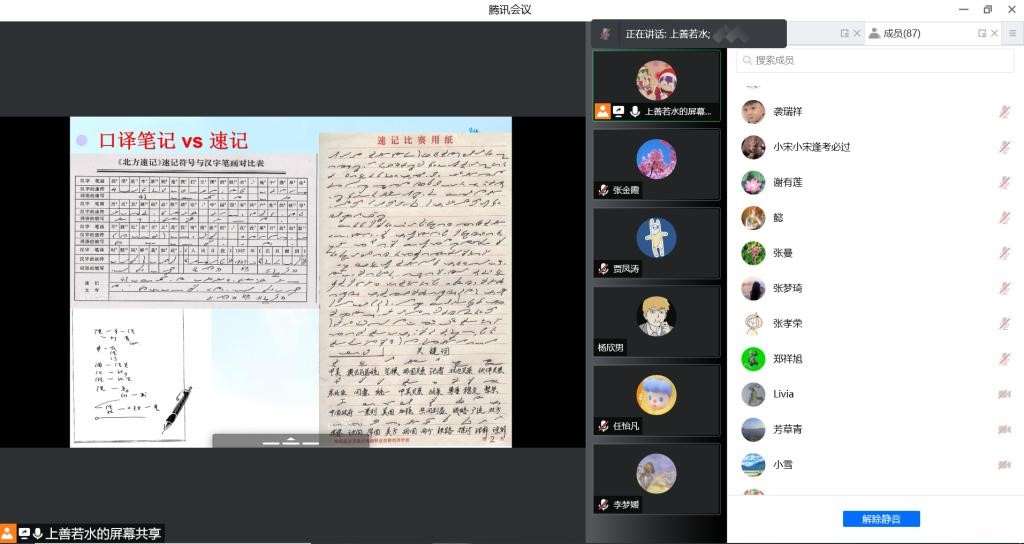
Task: Click the muted mic icon beside 袭瑞祥
Action: [1004, 112]
